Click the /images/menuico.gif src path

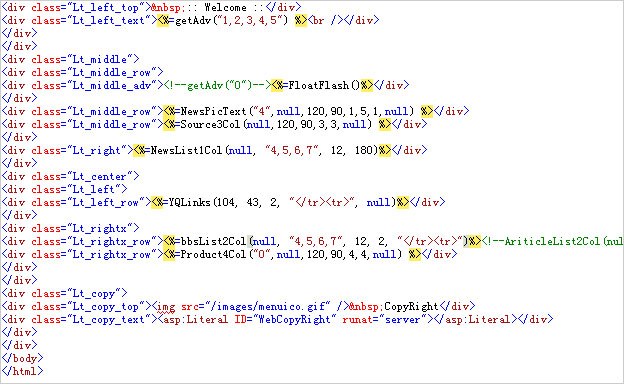click(x=269, y=307)
